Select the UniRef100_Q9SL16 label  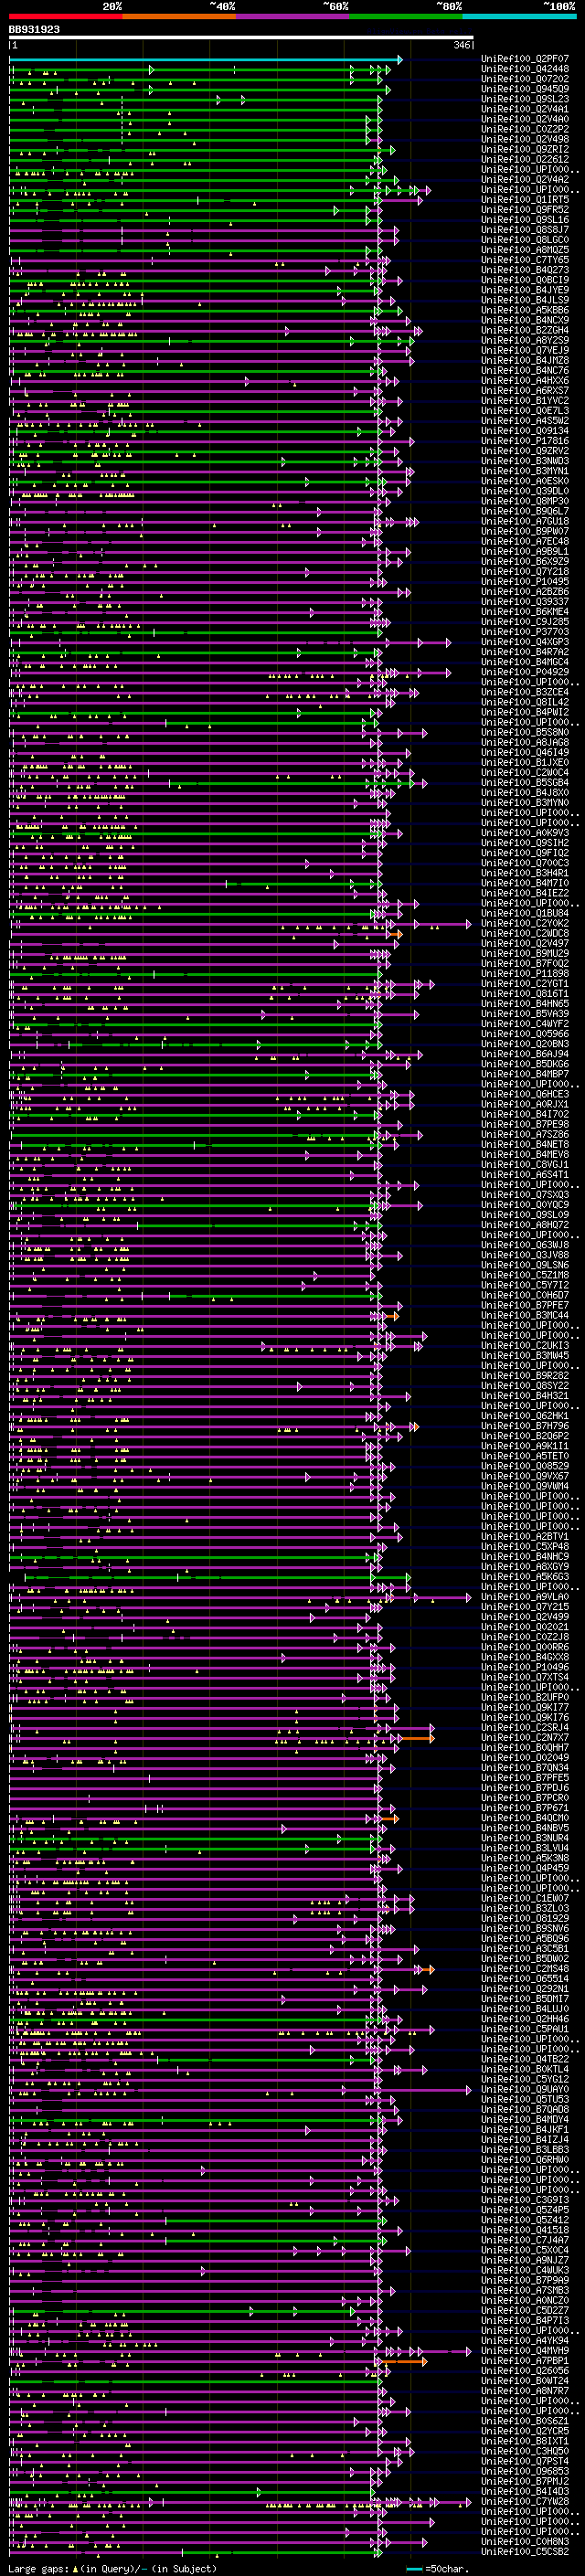525,220
